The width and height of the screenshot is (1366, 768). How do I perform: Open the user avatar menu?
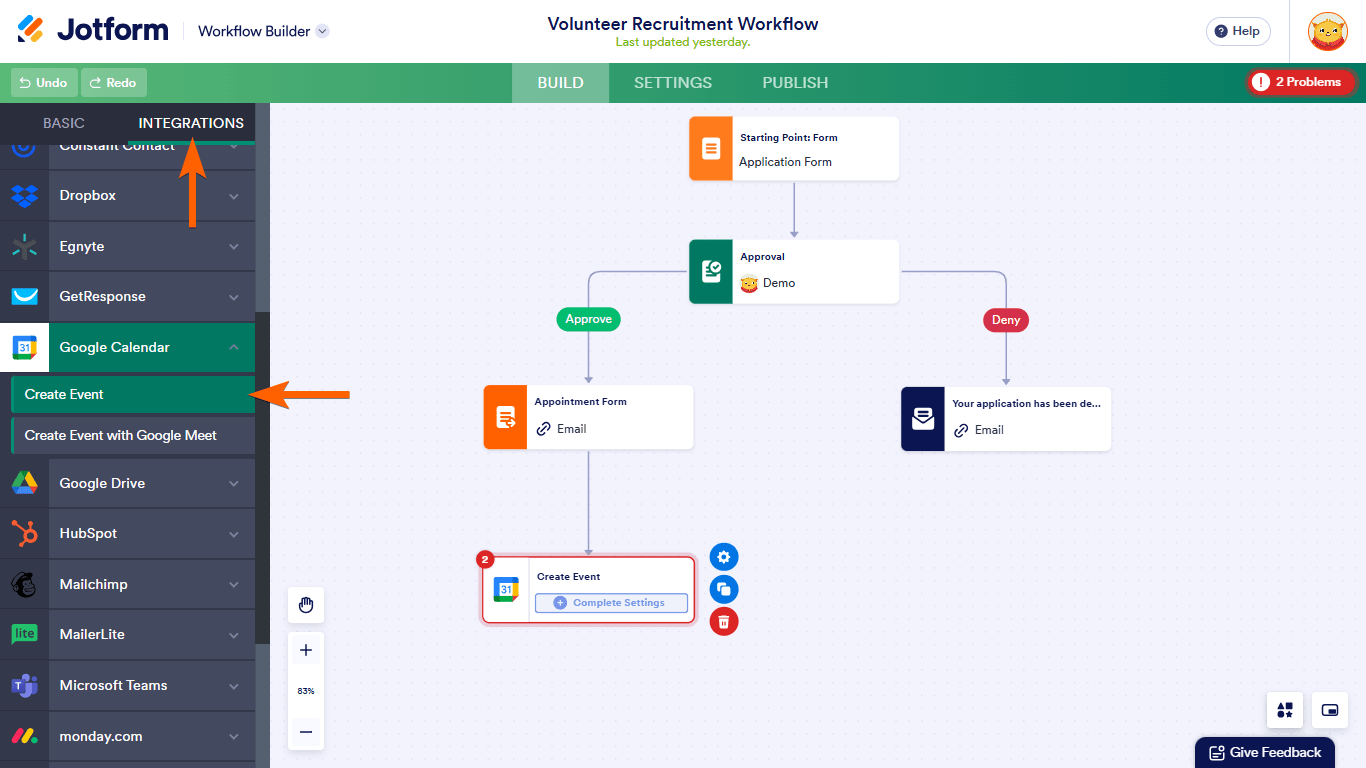(1328, 31)
